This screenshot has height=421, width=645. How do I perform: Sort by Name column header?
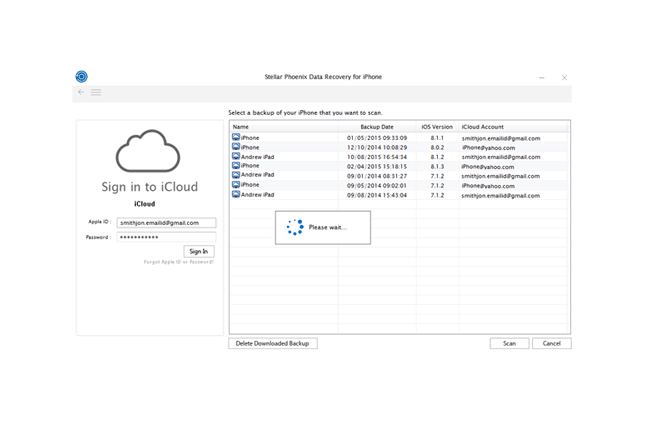(x=241, y=127)
